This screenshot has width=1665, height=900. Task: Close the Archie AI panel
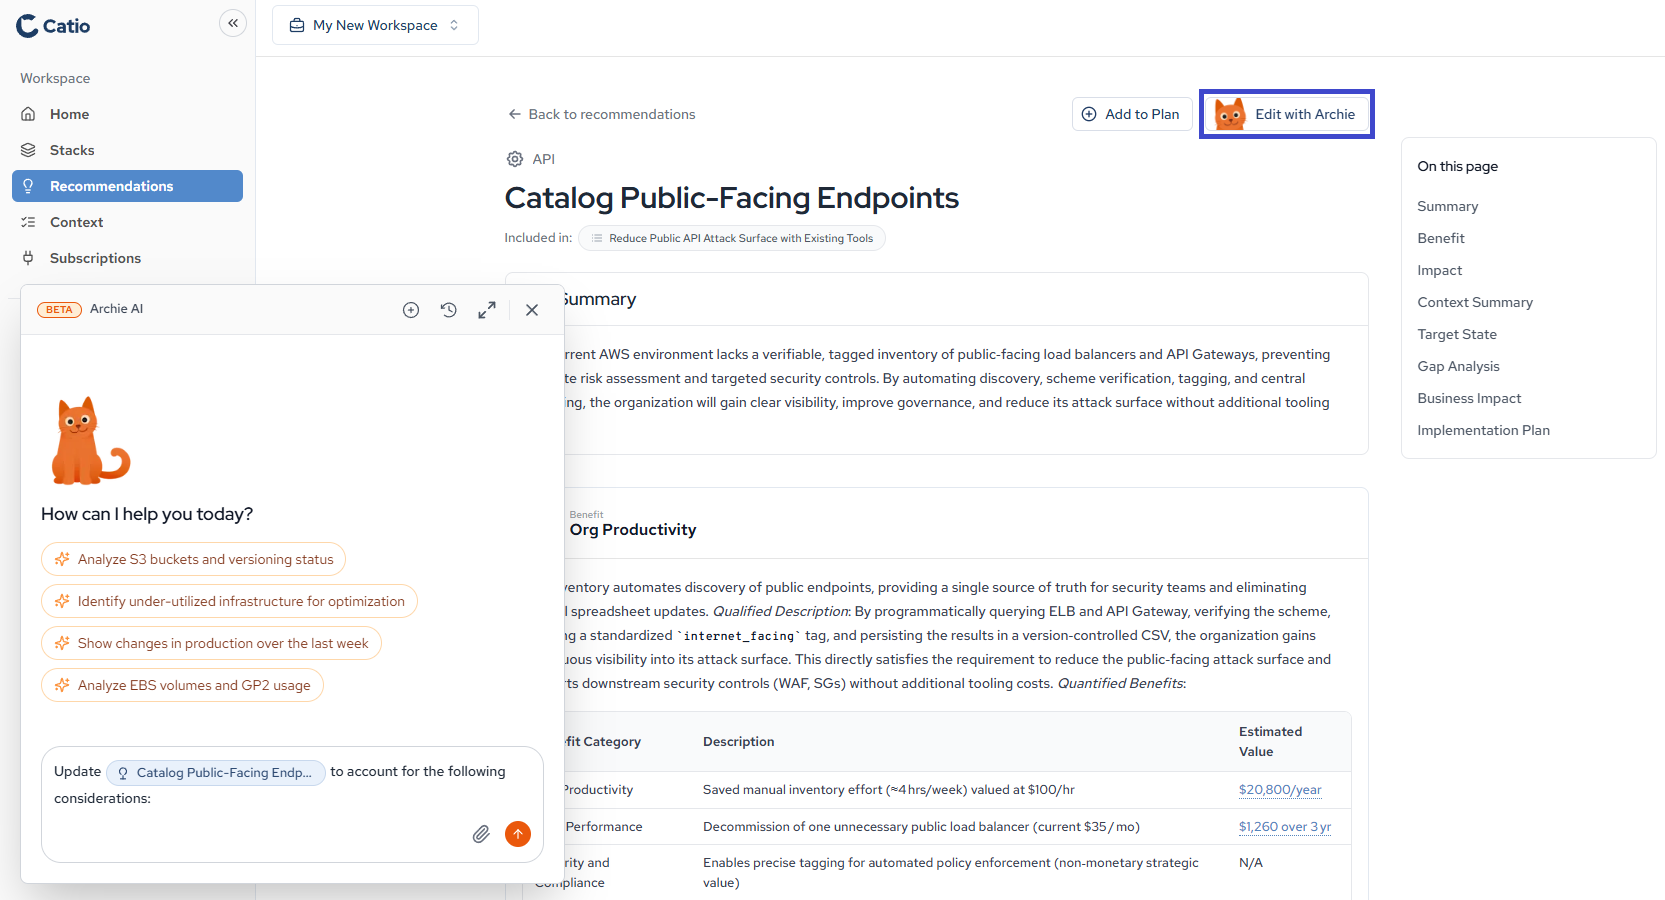tap(532, 310)
